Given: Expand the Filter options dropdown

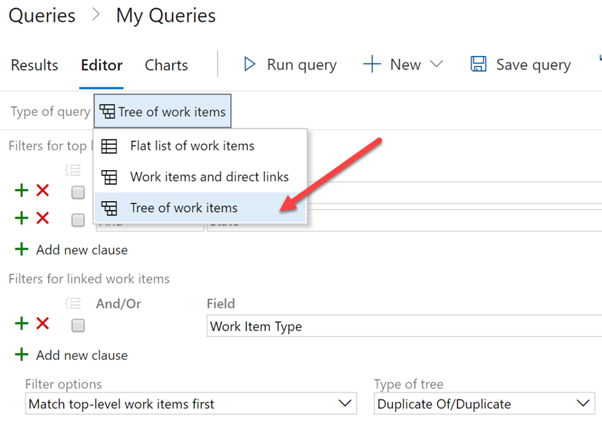Looking at the screenshot, I should (x=190, y=404).
